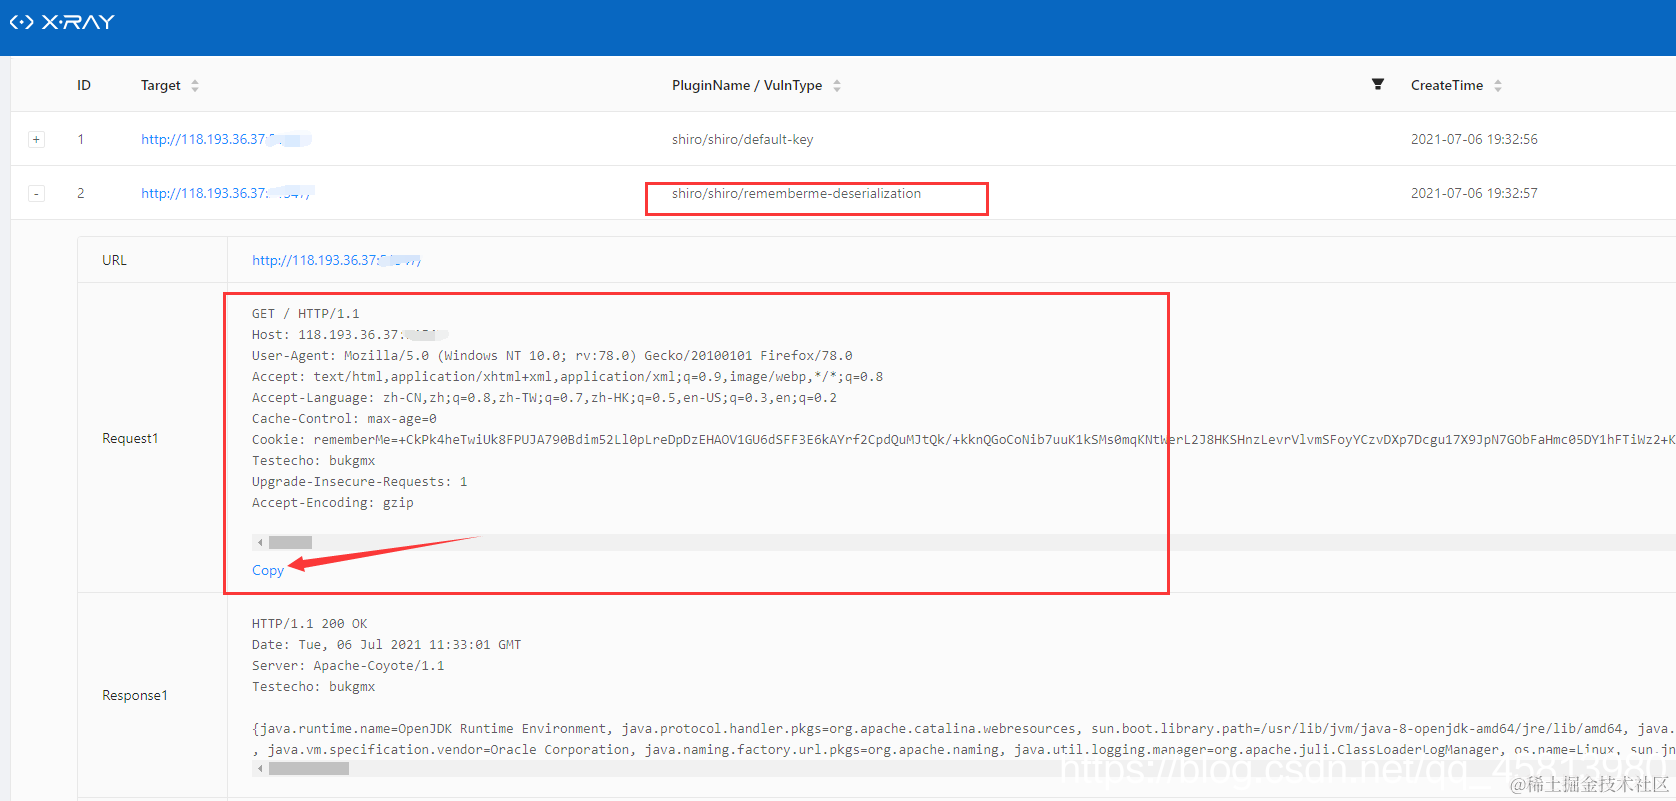1676x801 pixels.
Task: Sort by CreateTime arrows
Action: point(1498,86)
